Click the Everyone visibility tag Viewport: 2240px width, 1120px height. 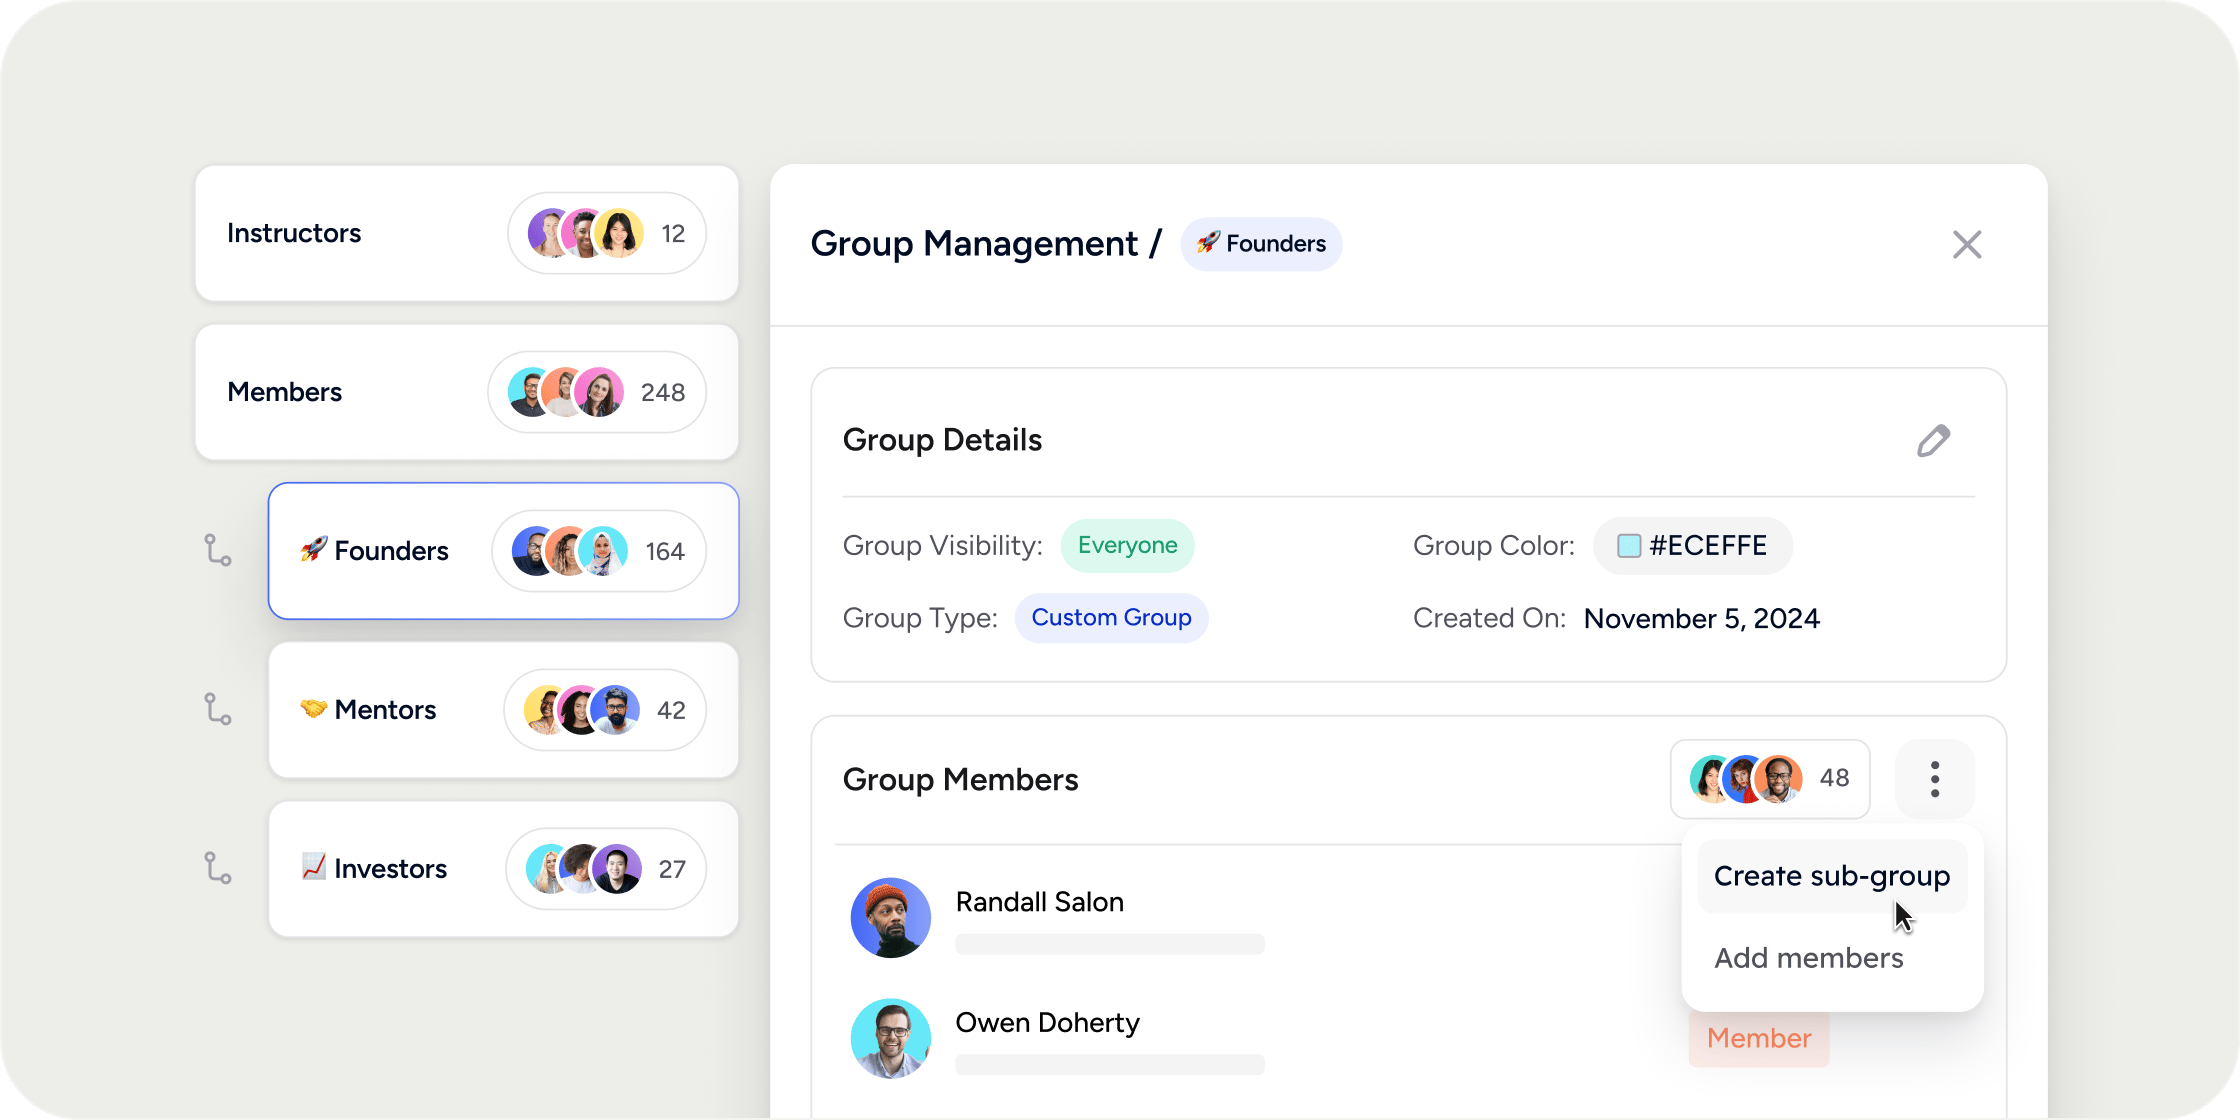pos(1127,546)
